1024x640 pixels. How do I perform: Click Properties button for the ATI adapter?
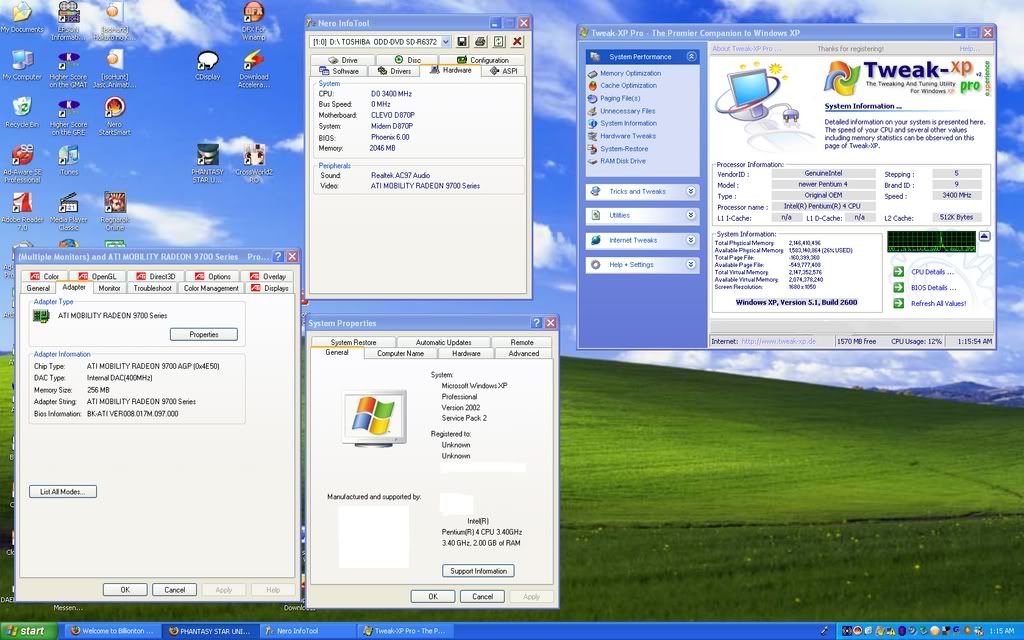pos(204,334)
